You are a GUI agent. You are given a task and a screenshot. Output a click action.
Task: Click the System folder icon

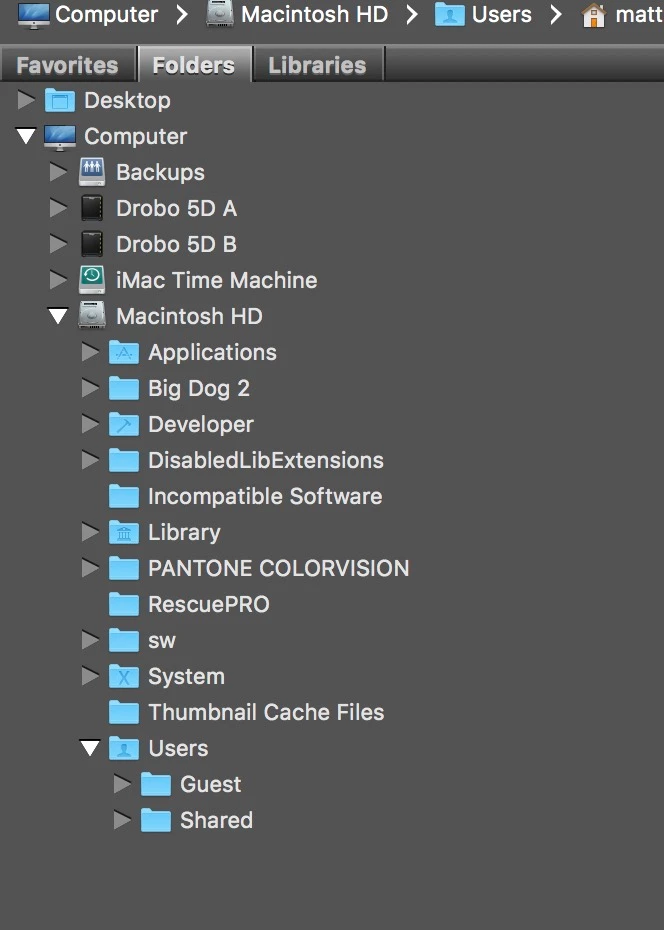tap(124, 677)
